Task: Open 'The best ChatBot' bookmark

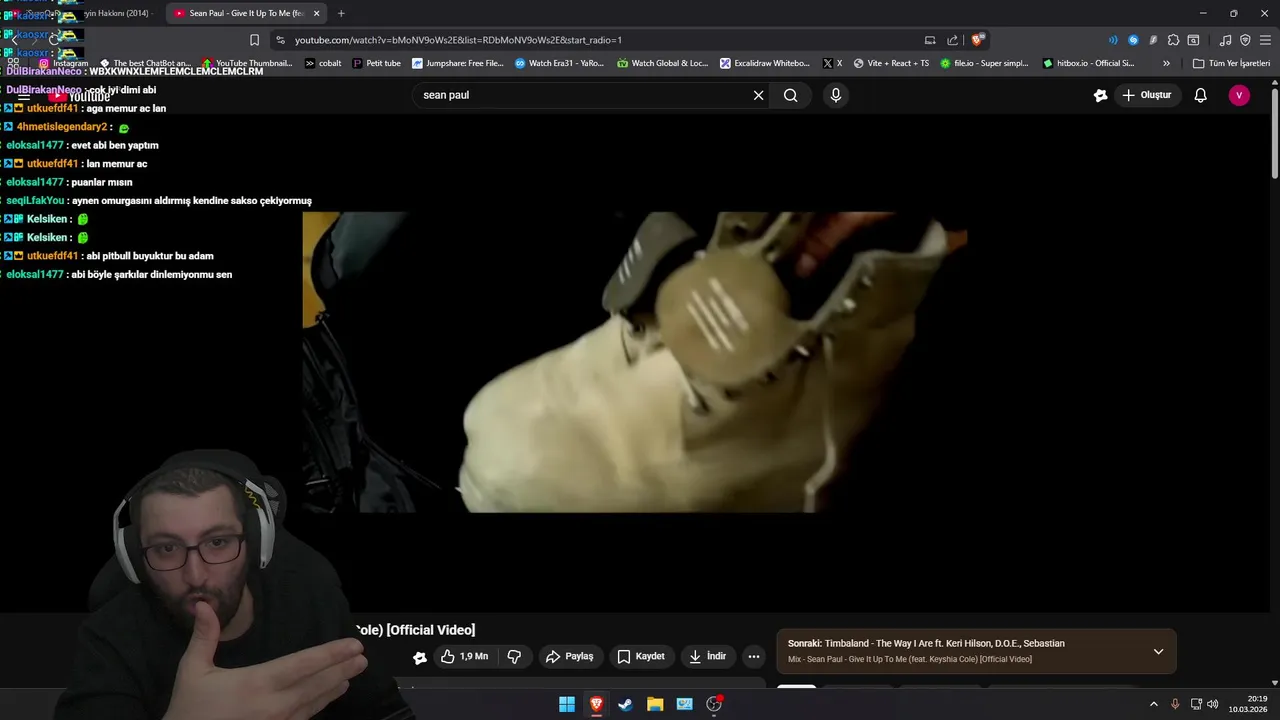Action: click(x=145, y=63)
